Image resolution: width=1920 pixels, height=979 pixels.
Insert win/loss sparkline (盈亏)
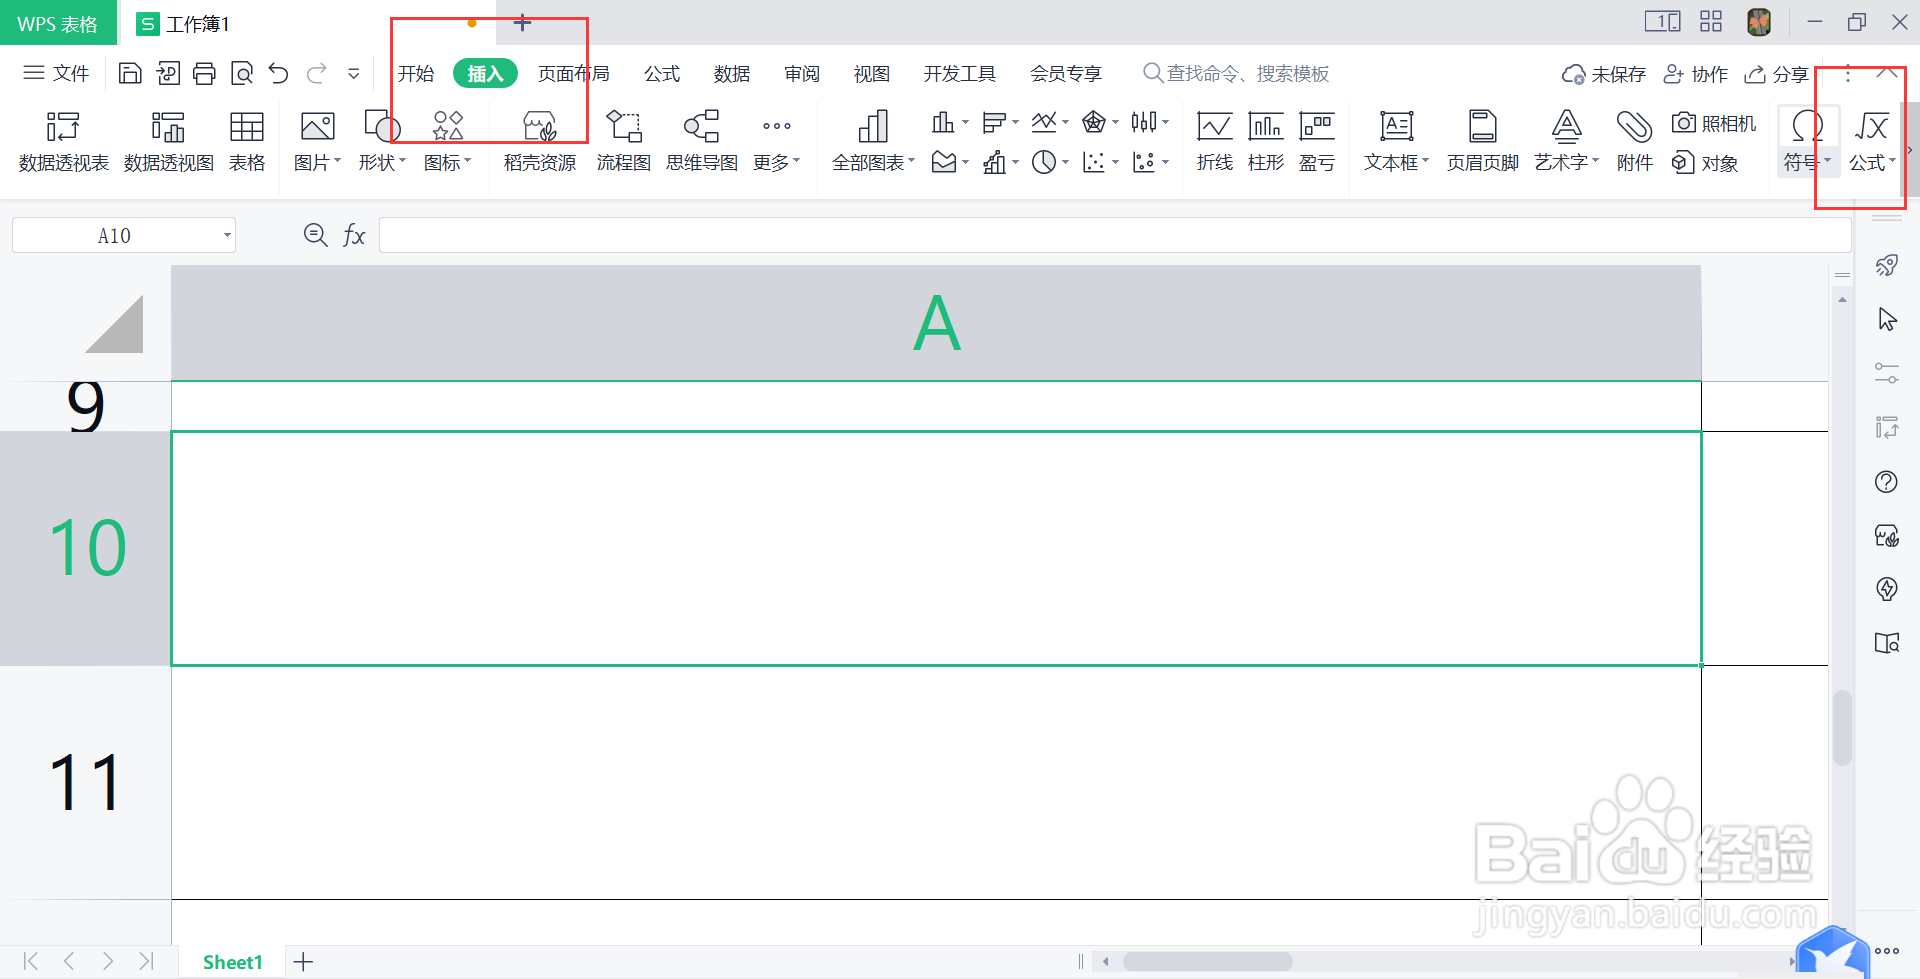[1317, 141]
